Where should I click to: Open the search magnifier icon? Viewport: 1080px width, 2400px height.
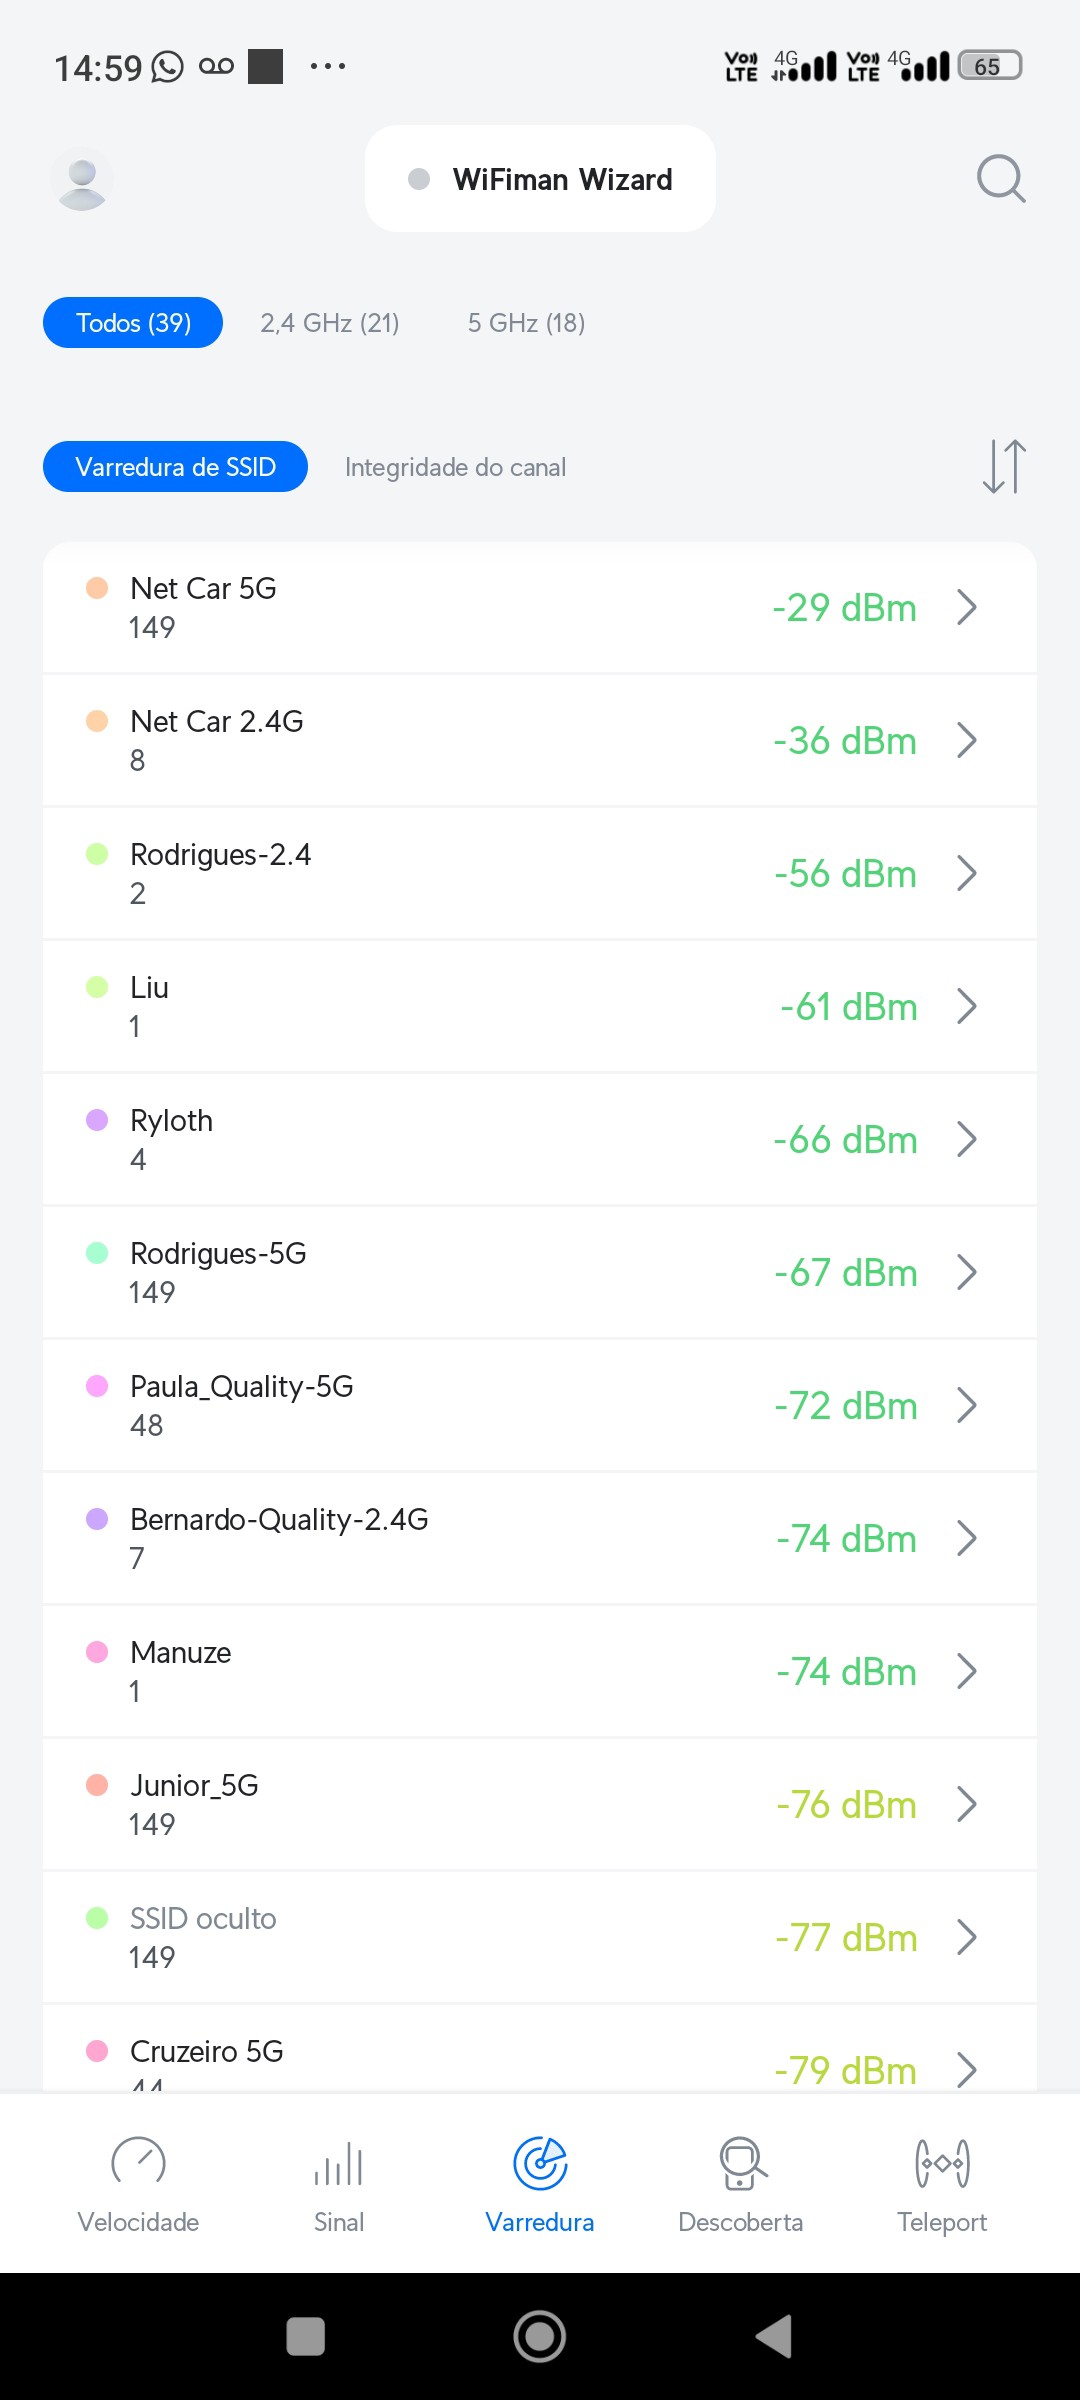1001,179
